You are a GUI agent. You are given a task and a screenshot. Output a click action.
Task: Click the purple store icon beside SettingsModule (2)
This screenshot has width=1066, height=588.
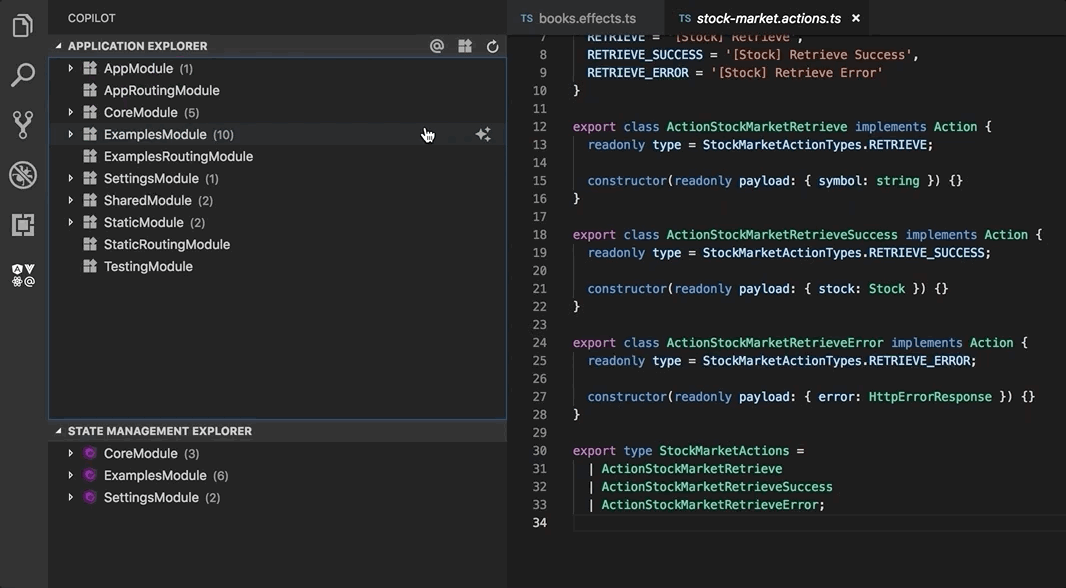tap(90, 497)
